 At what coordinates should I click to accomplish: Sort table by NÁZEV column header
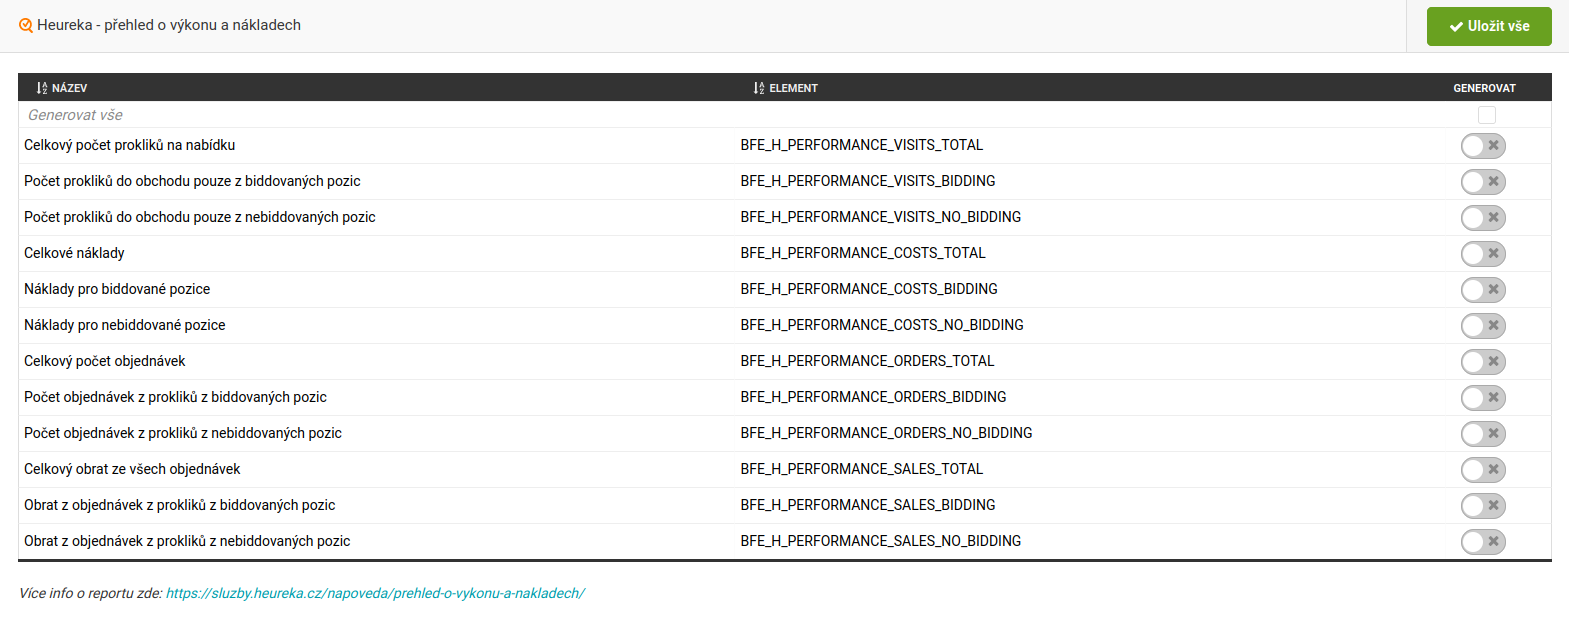(x=69, y=88)
